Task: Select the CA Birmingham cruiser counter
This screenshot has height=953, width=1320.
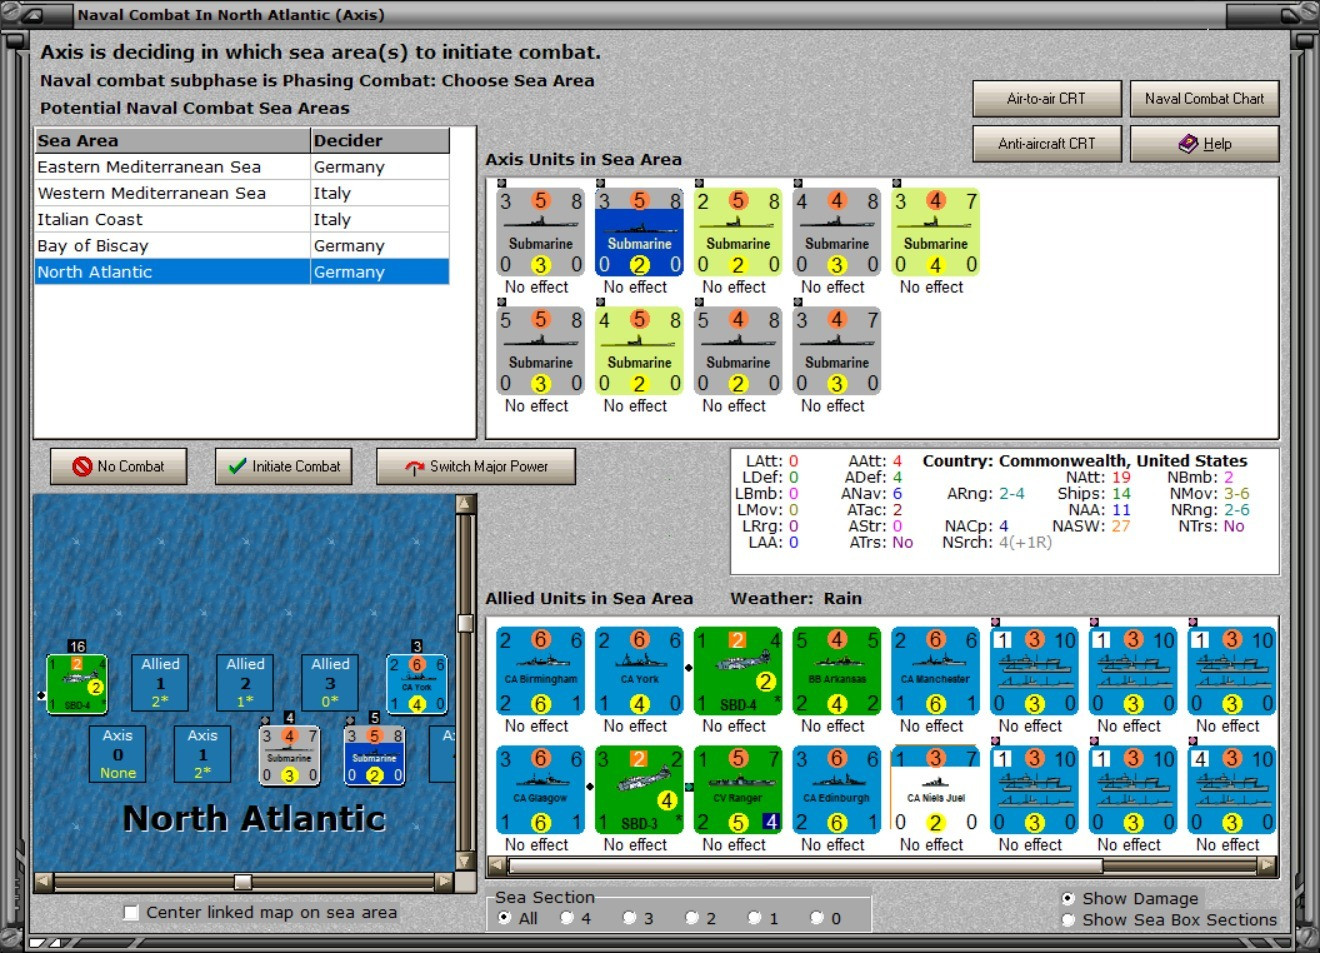Action: click(541, 672)
